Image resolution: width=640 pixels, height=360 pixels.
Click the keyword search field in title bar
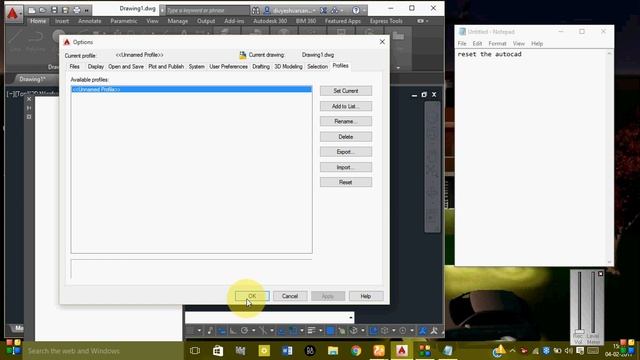tap(207, 10)
